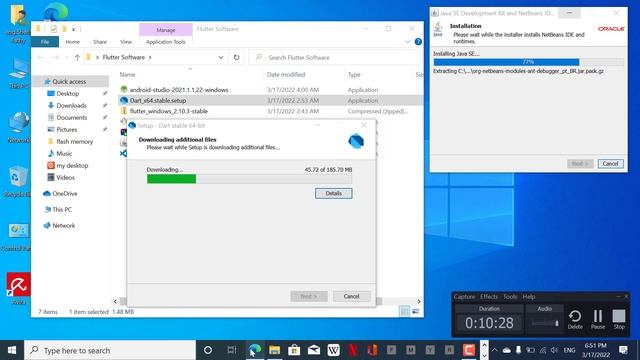Open flash memory folder in navigation pane
640x360 pixels.
[74, 142]
